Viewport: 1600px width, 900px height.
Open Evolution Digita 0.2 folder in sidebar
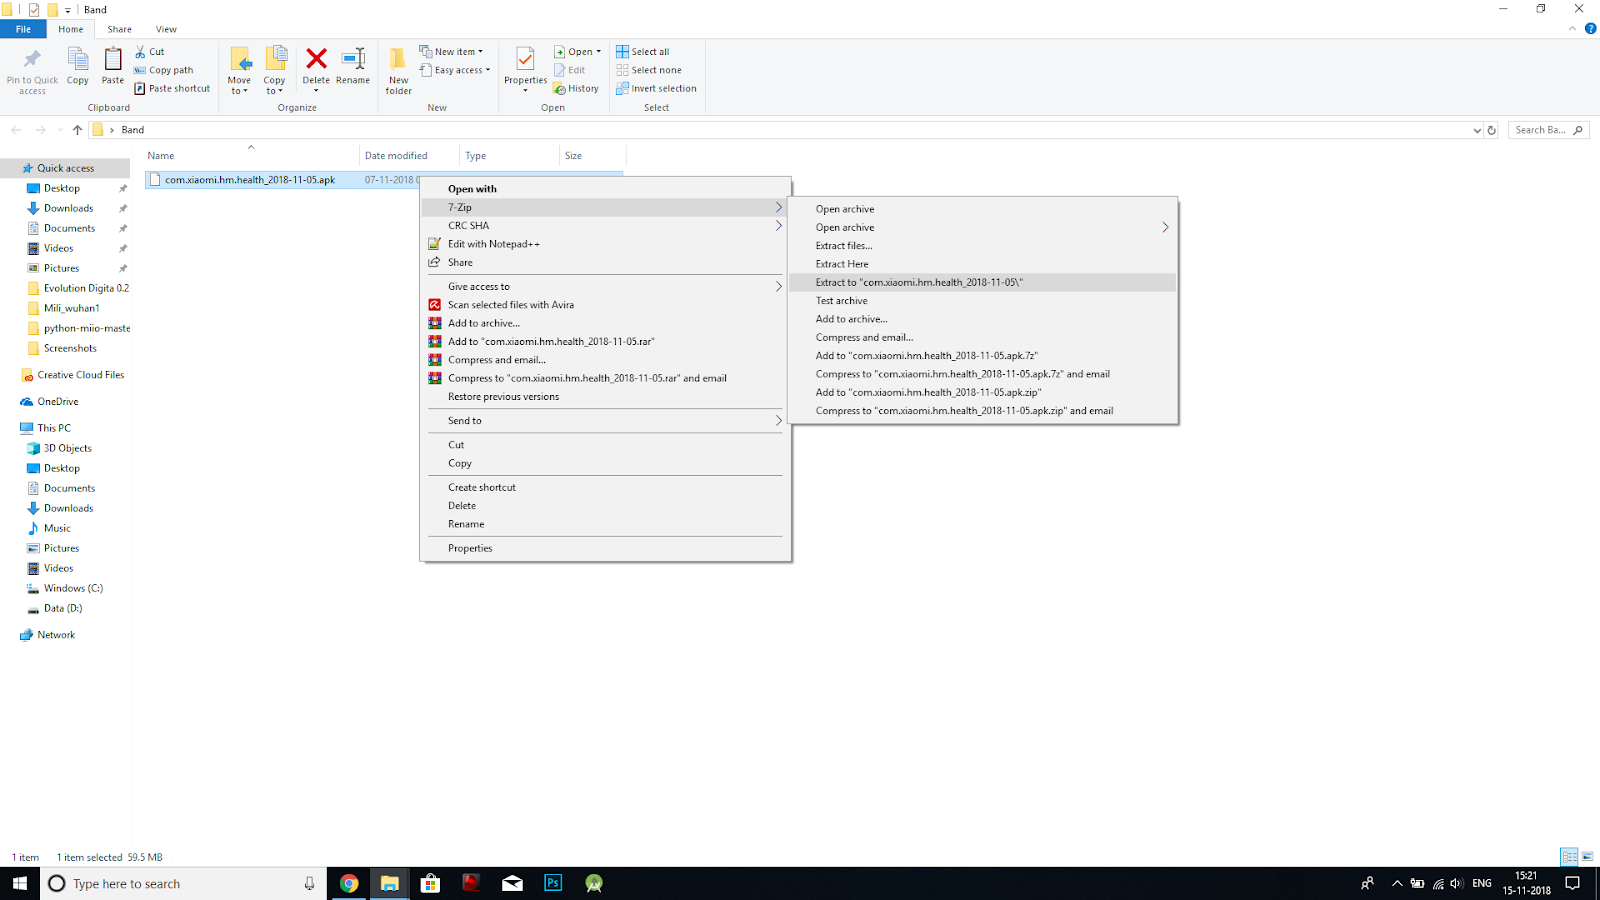point(78,288)
